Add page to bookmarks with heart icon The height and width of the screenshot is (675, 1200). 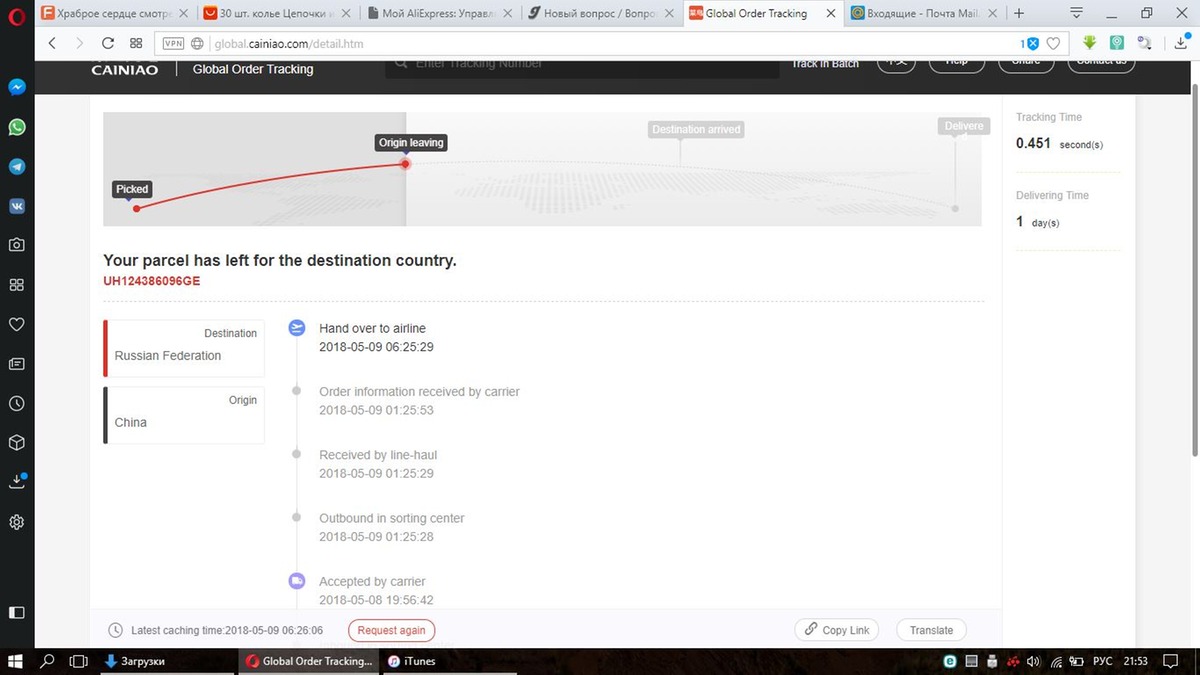[x=1053, y=44]
